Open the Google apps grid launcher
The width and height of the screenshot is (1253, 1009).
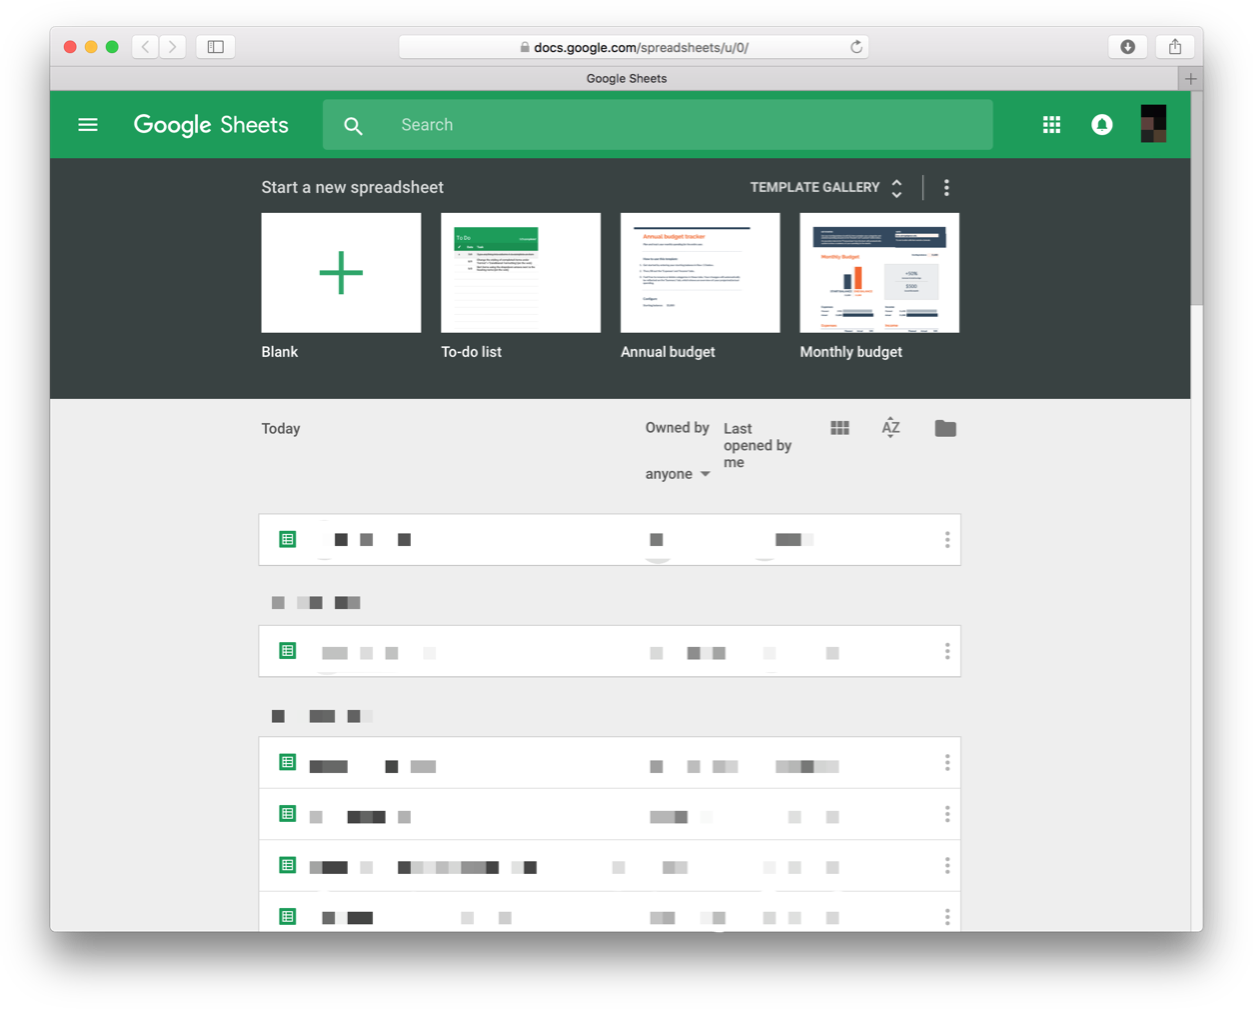coord(1051,125)
